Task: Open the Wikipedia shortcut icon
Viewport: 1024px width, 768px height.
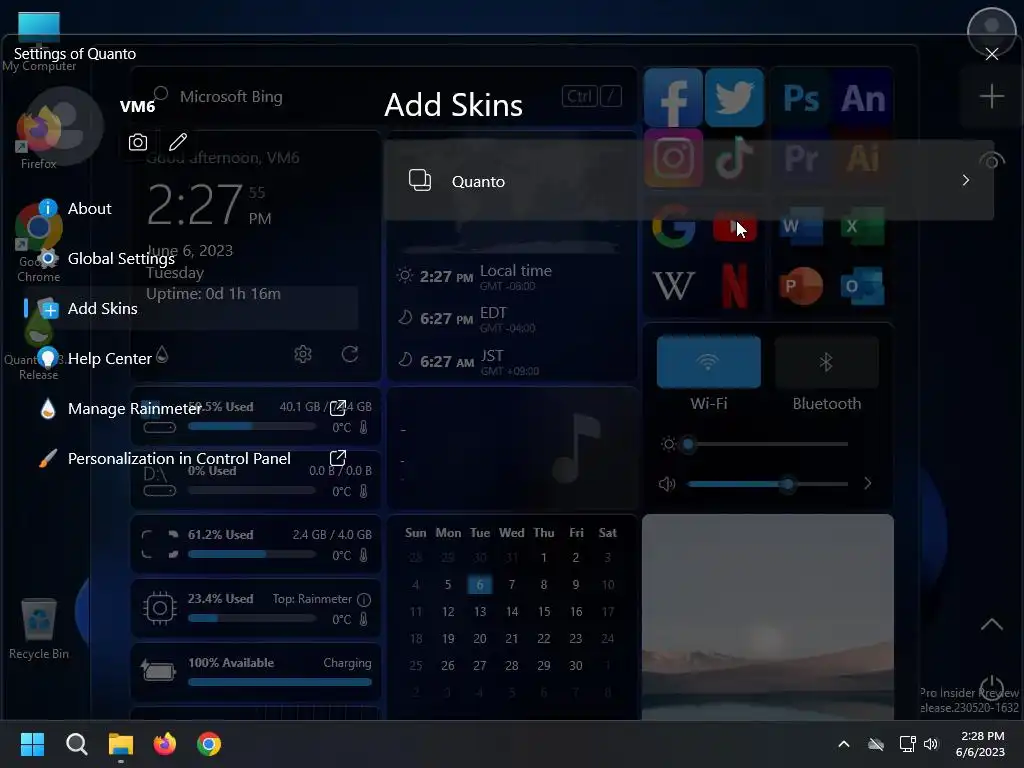Action: pos(673,285)
